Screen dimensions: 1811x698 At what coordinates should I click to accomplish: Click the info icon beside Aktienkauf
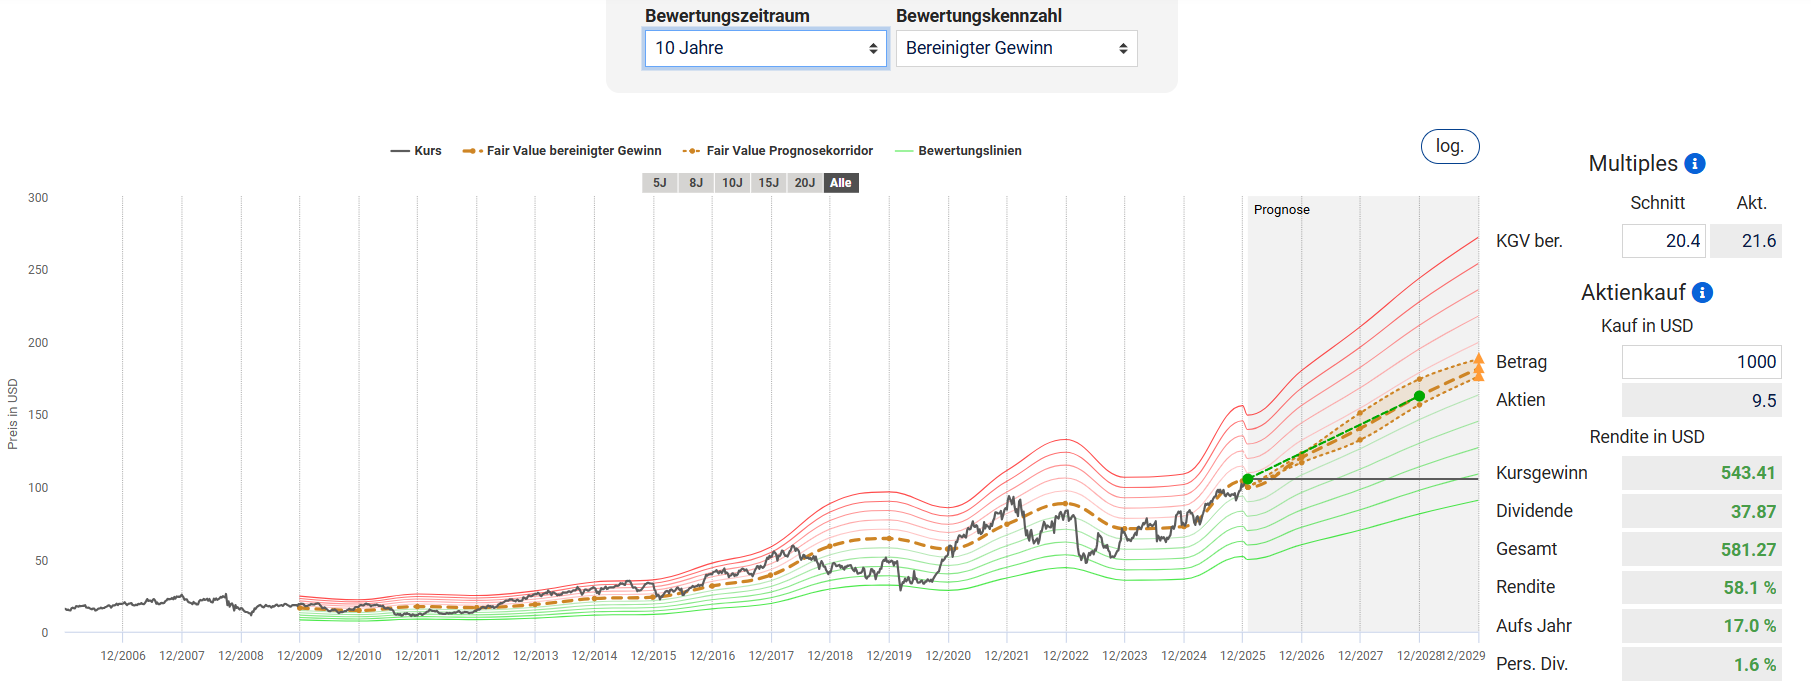click(1702, 293)
